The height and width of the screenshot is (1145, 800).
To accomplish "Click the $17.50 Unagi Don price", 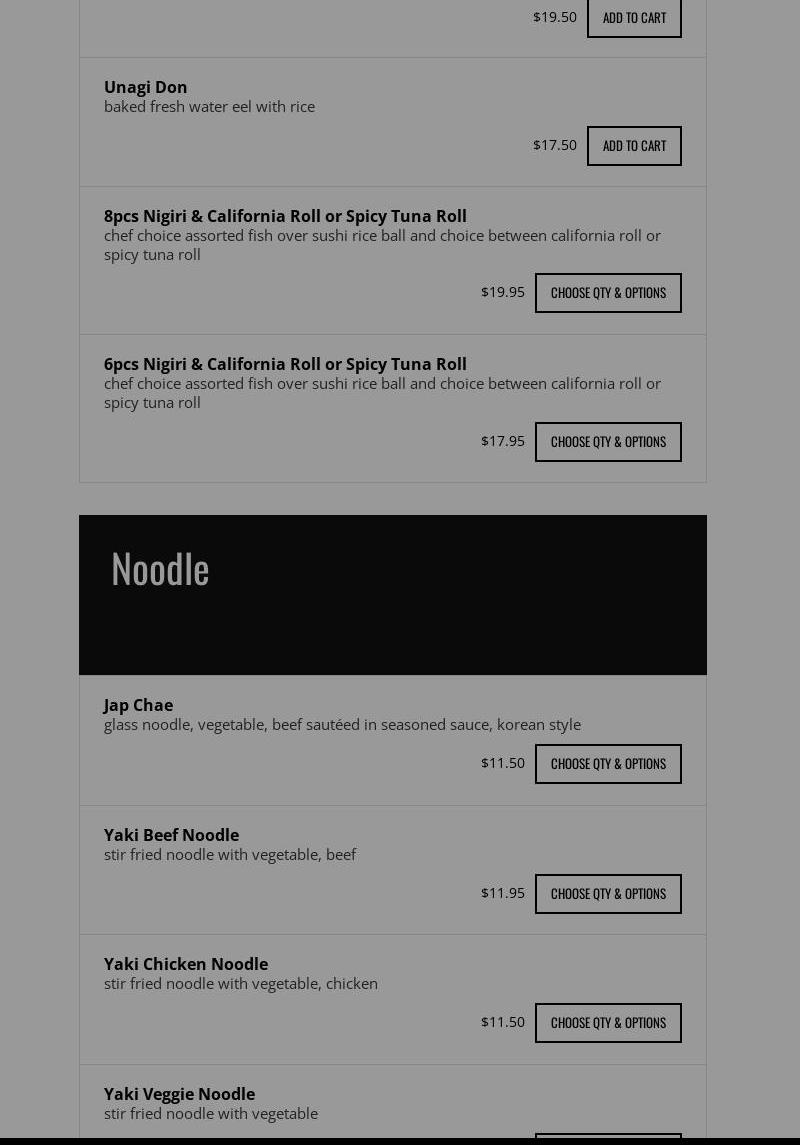I will (555, 145).
